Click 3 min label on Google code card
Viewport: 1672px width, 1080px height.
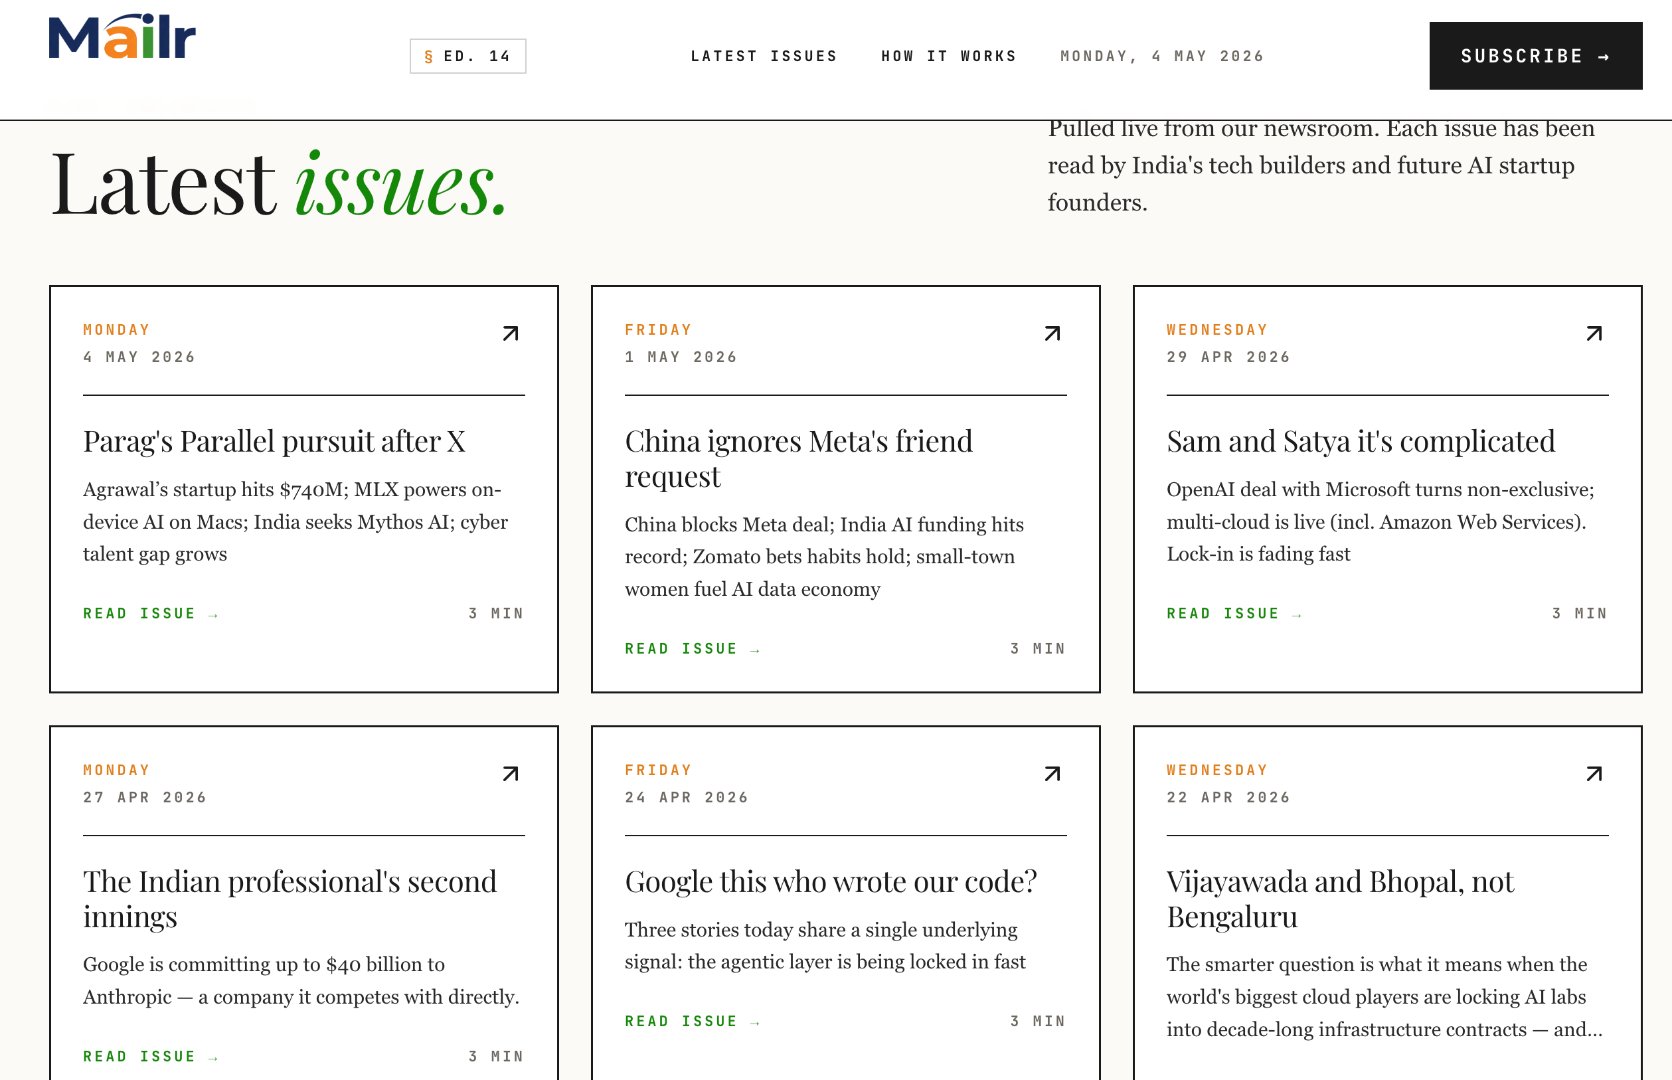(x=1038, y=1021)
